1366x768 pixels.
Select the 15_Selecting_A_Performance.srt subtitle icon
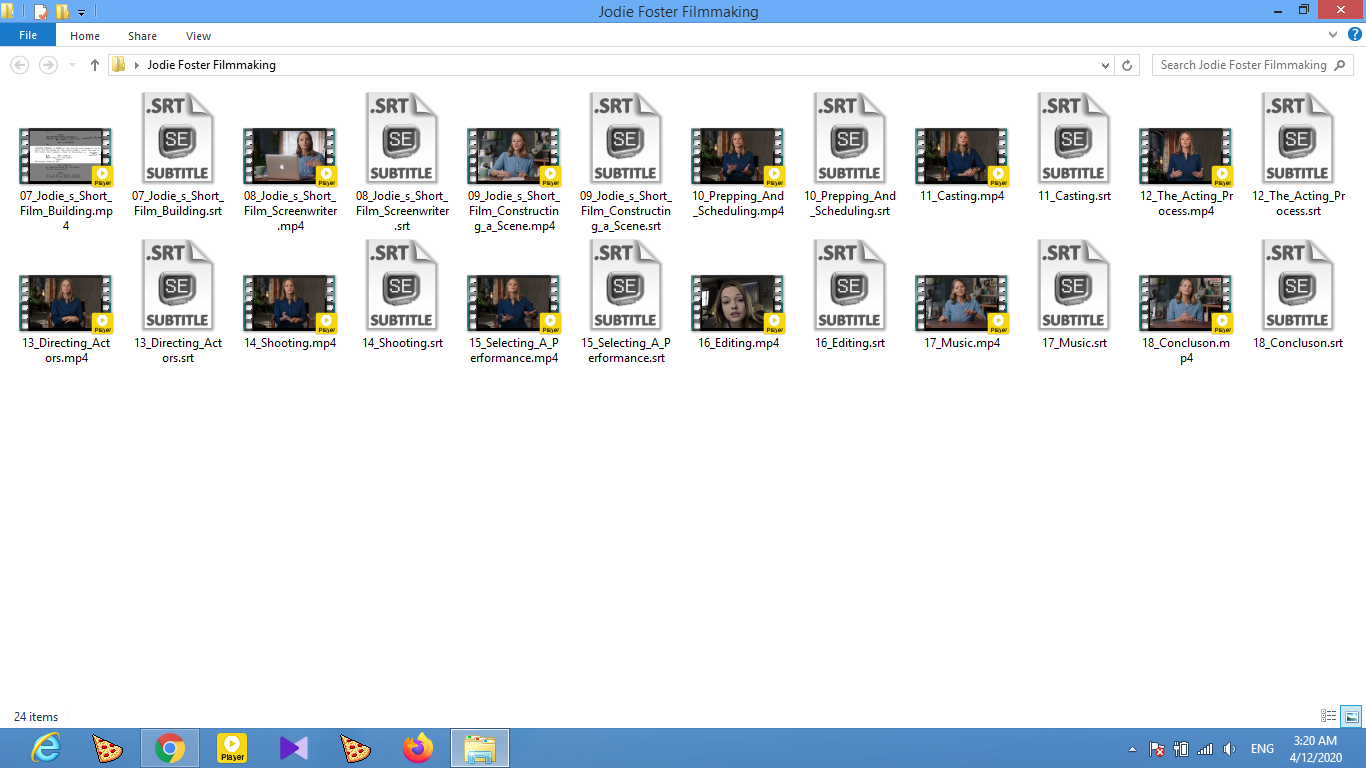point(626,287)
